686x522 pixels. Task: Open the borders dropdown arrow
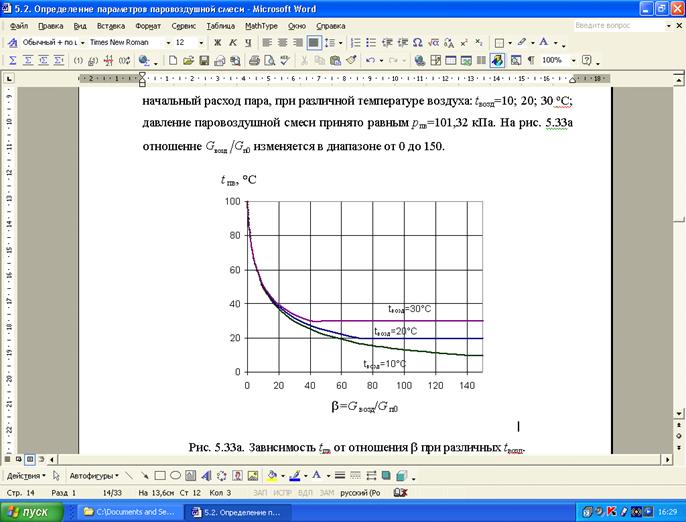[510, 43]
